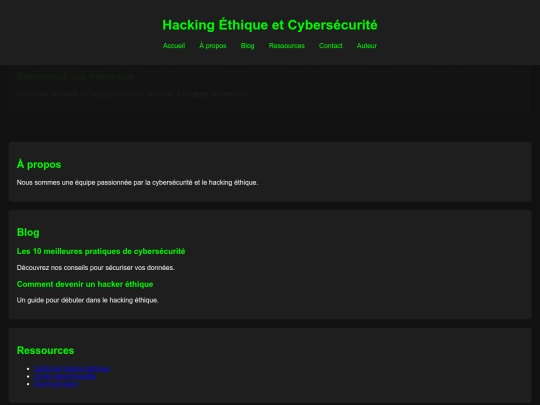
Task: Open the Auteur page link
Action: [x=367, y=46]
